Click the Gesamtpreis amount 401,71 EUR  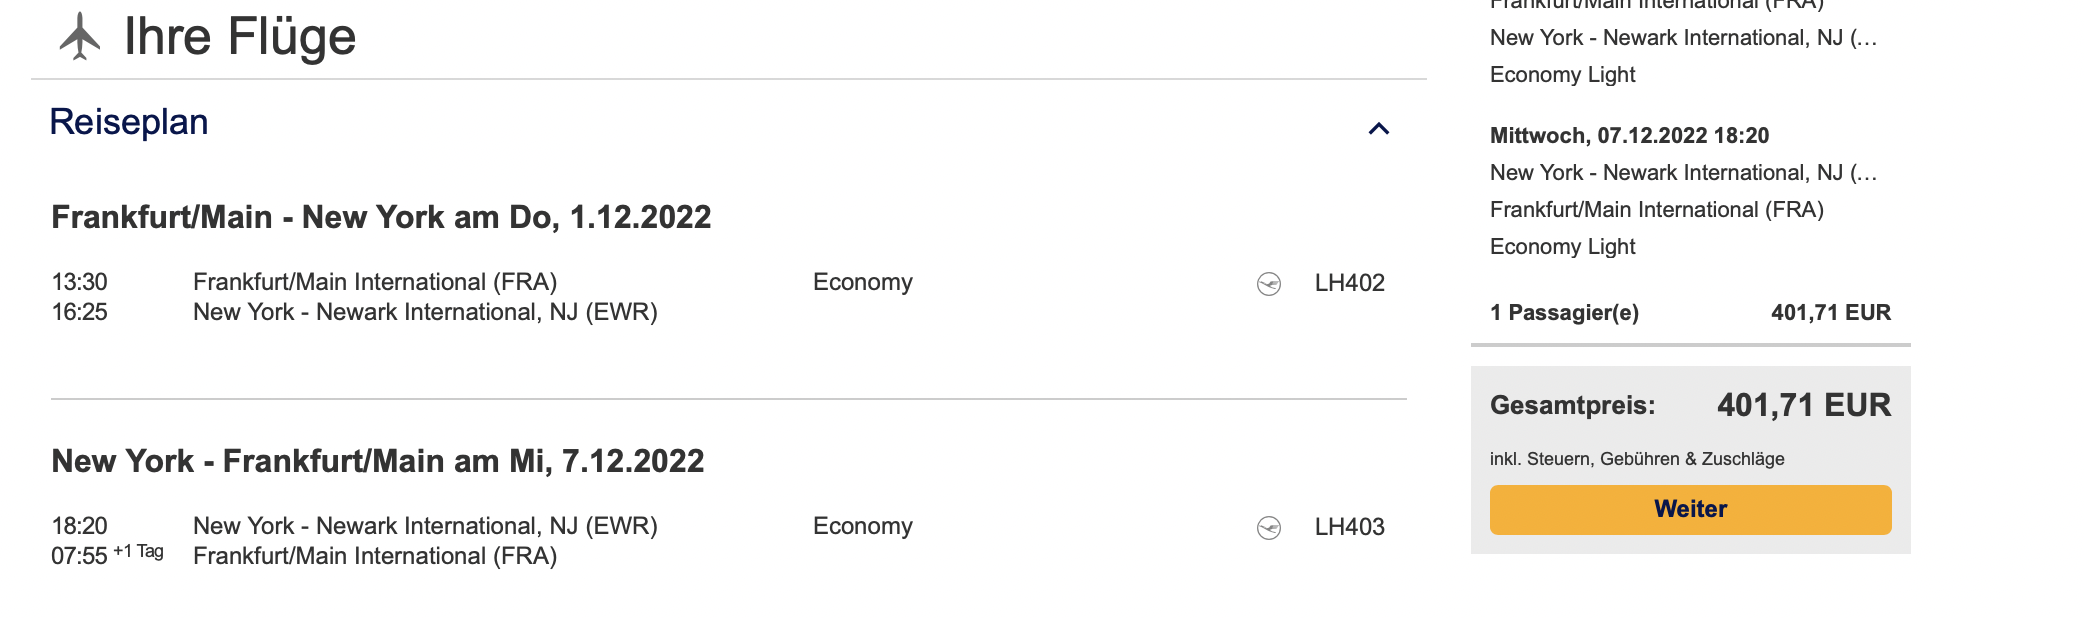[x=1804, y=405]
